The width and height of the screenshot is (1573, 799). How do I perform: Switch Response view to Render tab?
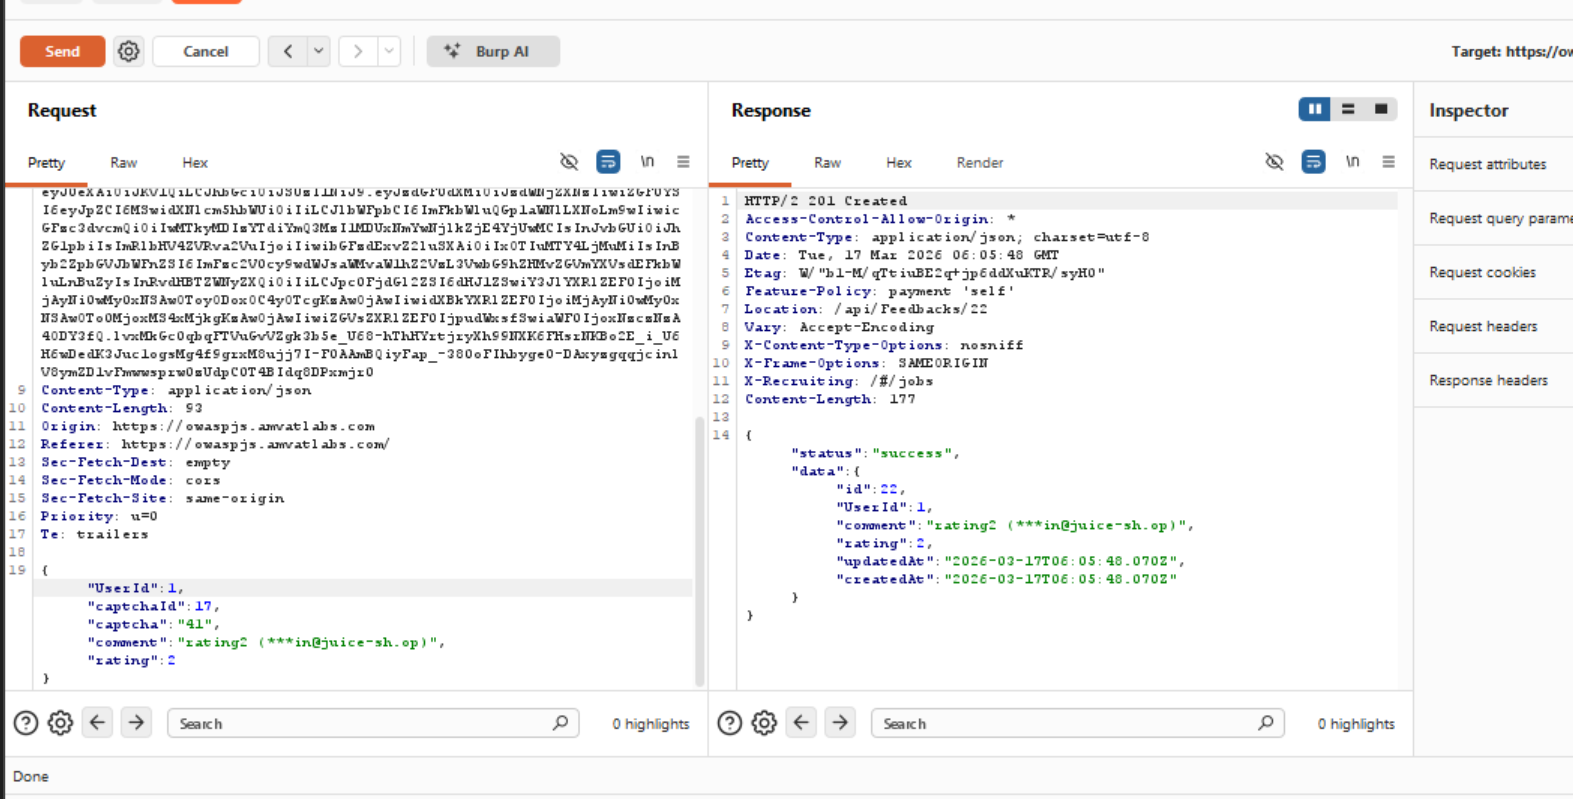(979, 163)
